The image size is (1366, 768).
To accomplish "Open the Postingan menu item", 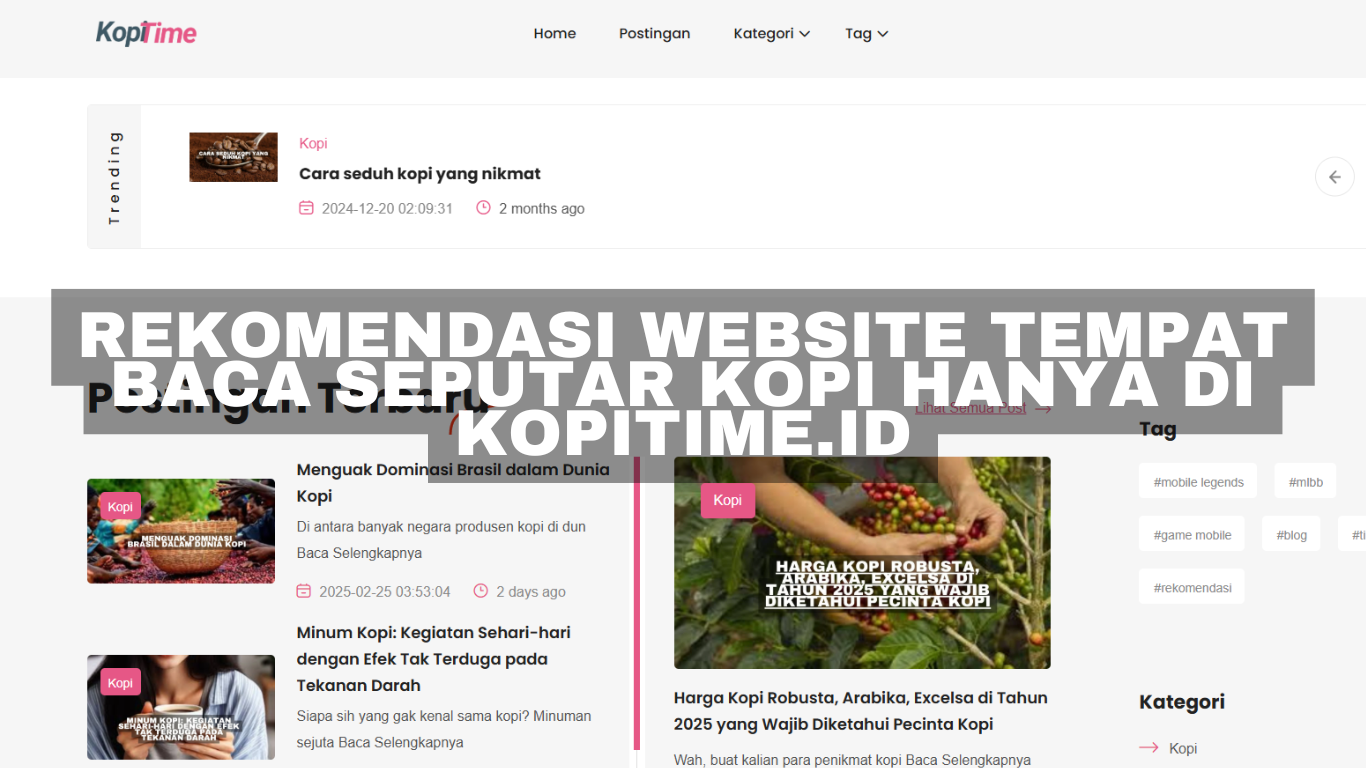I will pos(654,33).
